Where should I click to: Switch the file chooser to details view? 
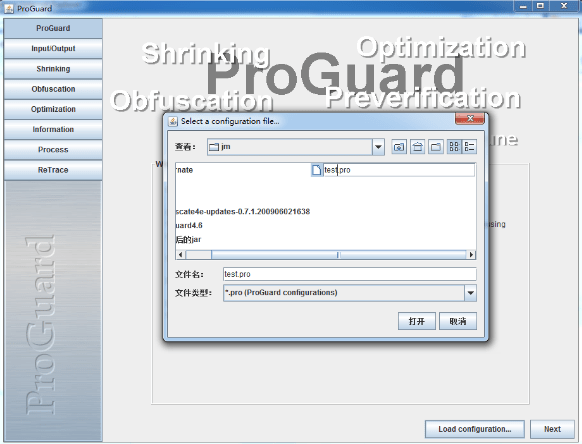tap(469, 147)
